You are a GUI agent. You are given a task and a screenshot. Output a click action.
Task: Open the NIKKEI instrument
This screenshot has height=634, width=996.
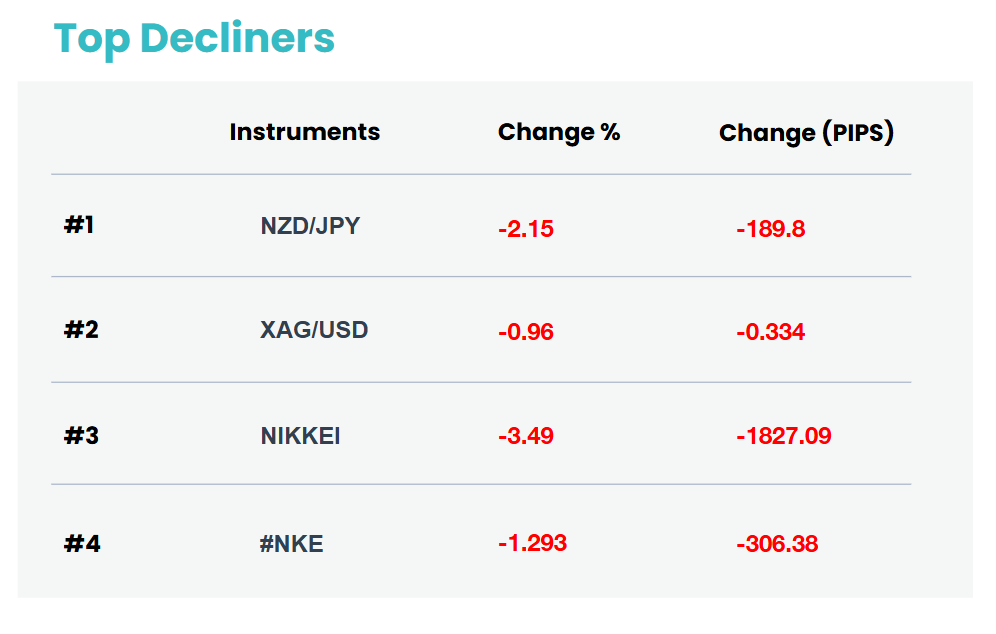(x=300, y=436)
